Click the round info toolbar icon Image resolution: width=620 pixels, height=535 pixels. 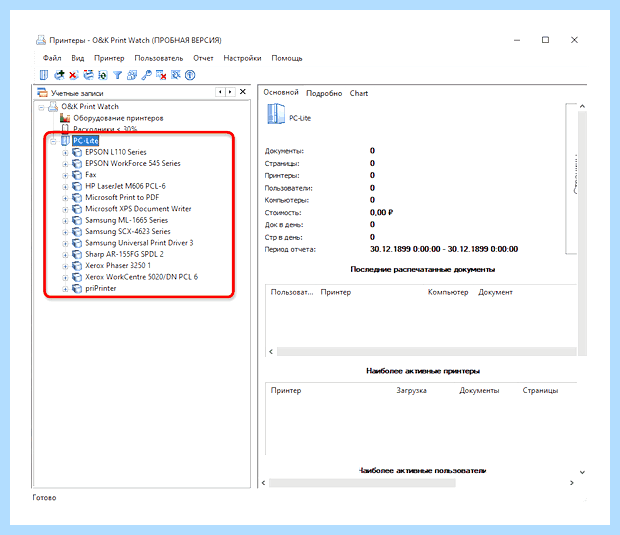click(x=190, y=75)
